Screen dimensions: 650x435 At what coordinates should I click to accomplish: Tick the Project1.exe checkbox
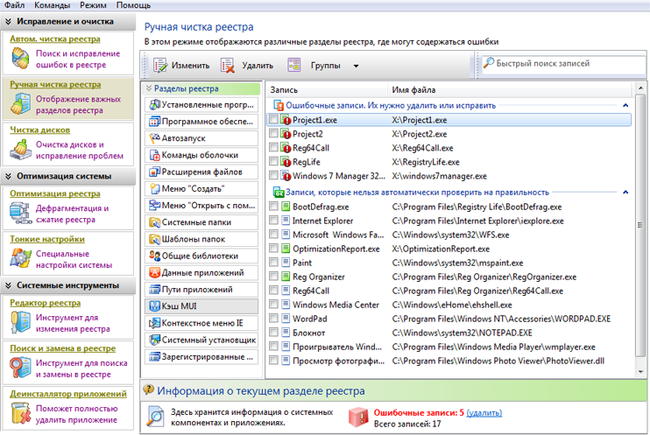pos(273,119)
